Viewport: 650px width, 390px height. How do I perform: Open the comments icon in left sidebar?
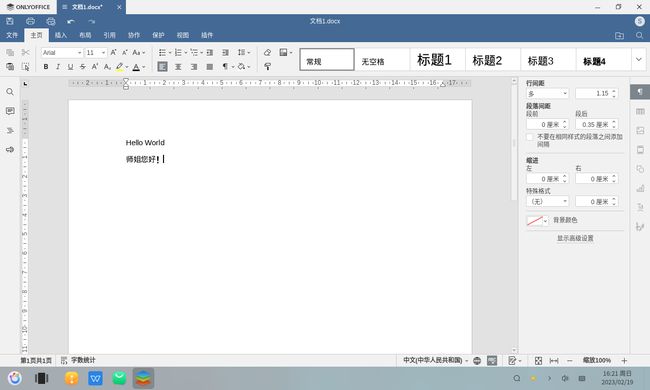pyautogui.click(x=10, y=111)
